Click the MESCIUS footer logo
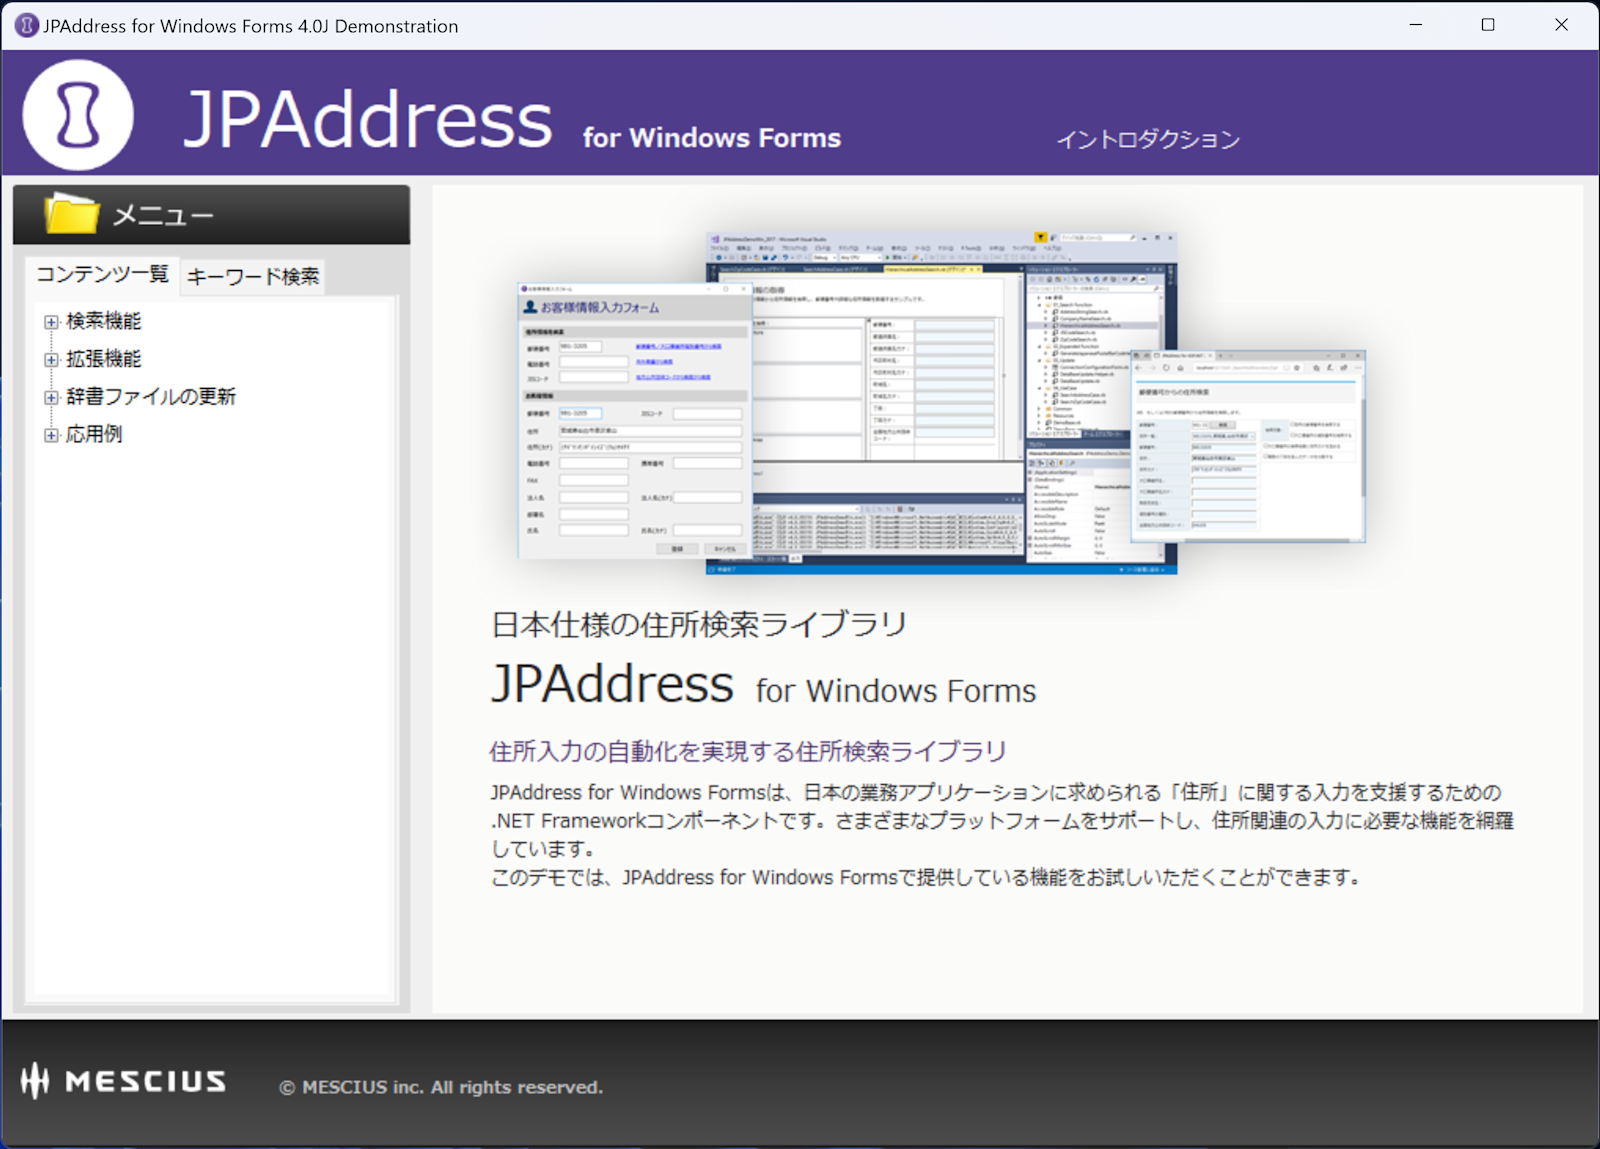 coord(124,1081)
